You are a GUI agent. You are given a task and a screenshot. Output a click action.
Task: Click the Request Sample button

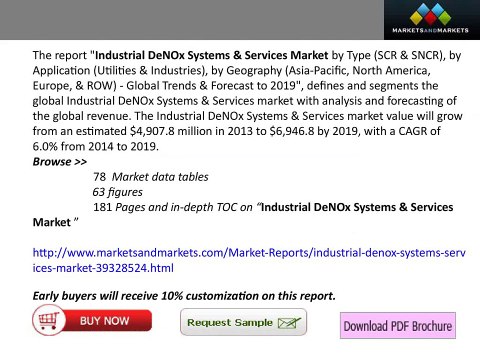[x=243, y=322]
